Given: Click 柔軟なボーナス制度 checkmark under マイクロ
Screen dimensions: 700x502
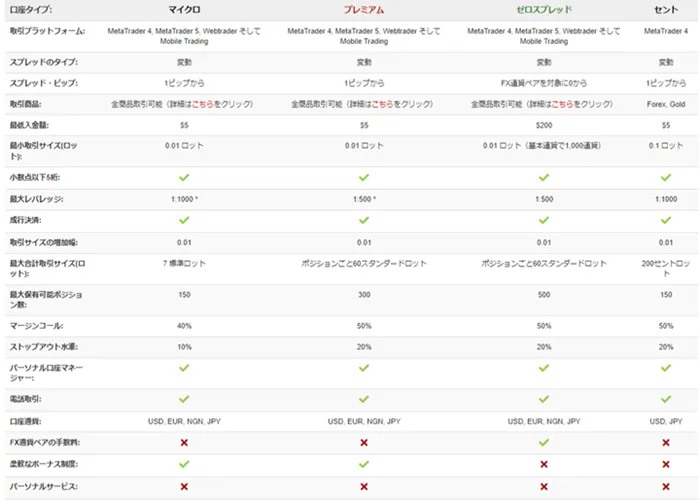Looking at the screenshot, I should click(184, 464).
